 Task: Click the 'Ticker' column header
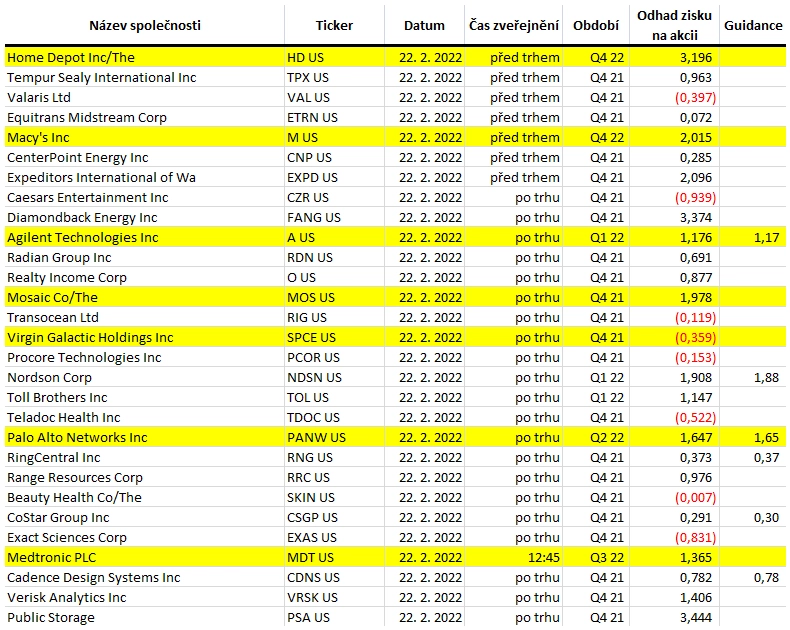[x=334, y=26]
